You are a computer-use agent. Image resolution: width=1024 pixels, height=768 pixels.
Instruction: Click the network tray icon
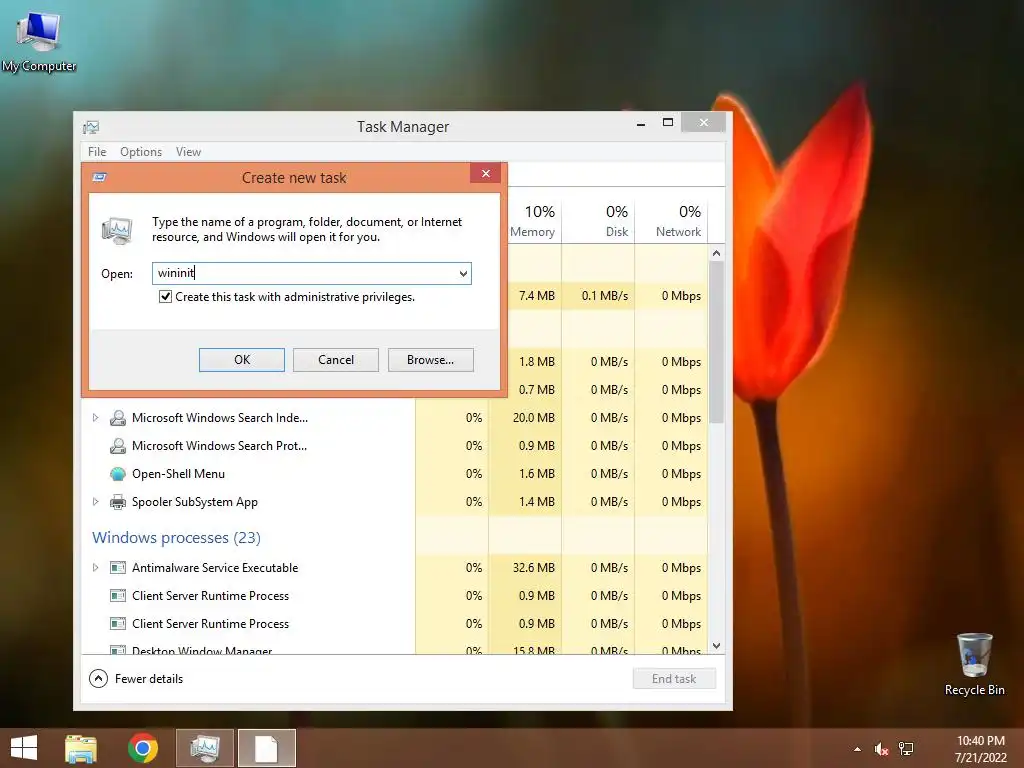click(906, 749)
